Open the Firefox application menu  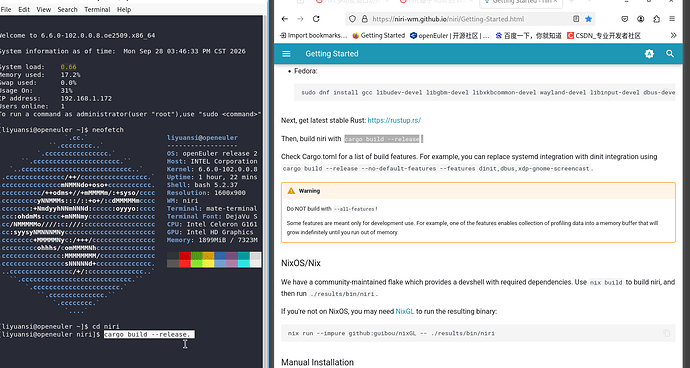[x=672, y=19]
